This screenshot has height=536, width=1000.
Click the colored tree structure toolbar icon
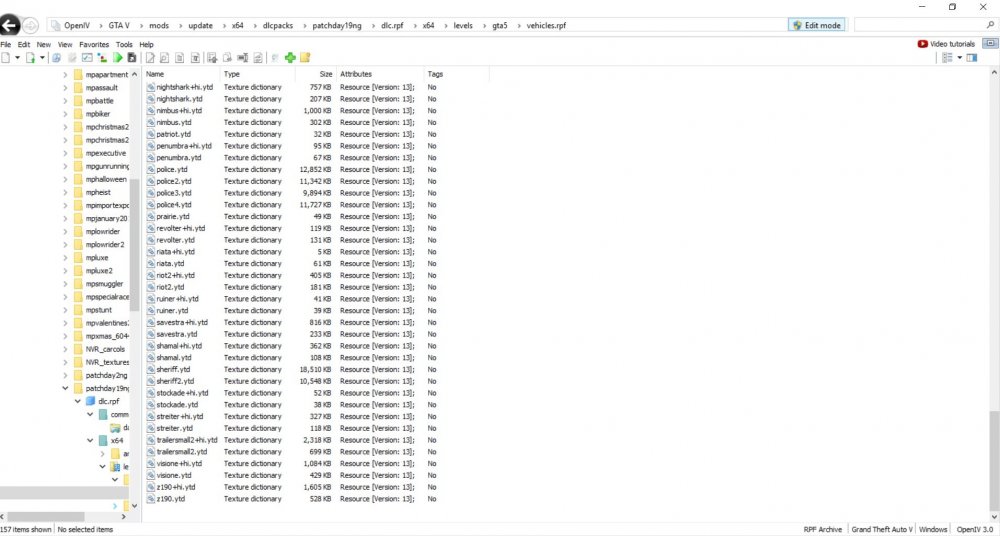[x=102, y=58]
